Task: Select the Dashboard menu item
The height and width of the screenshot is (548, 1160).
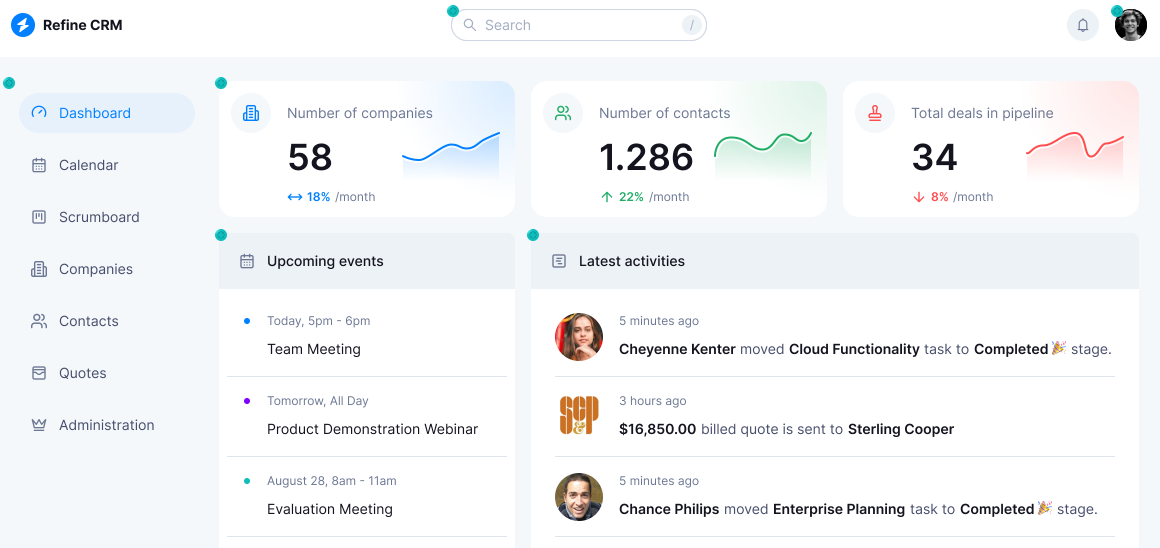Action: click(x=107, y=113)
